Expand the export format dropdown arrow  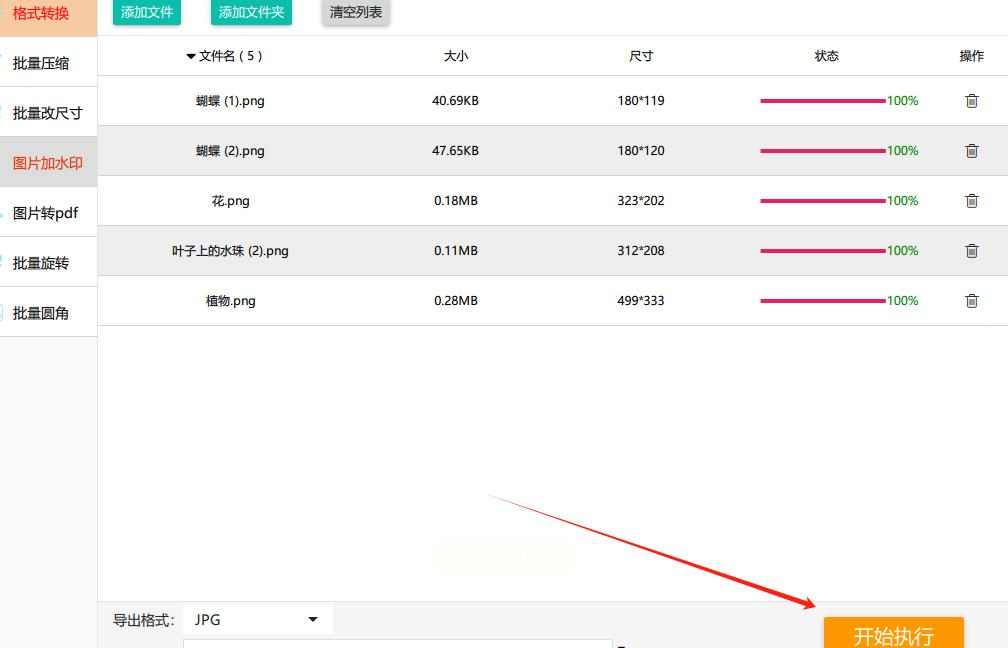tap(313, 620)
